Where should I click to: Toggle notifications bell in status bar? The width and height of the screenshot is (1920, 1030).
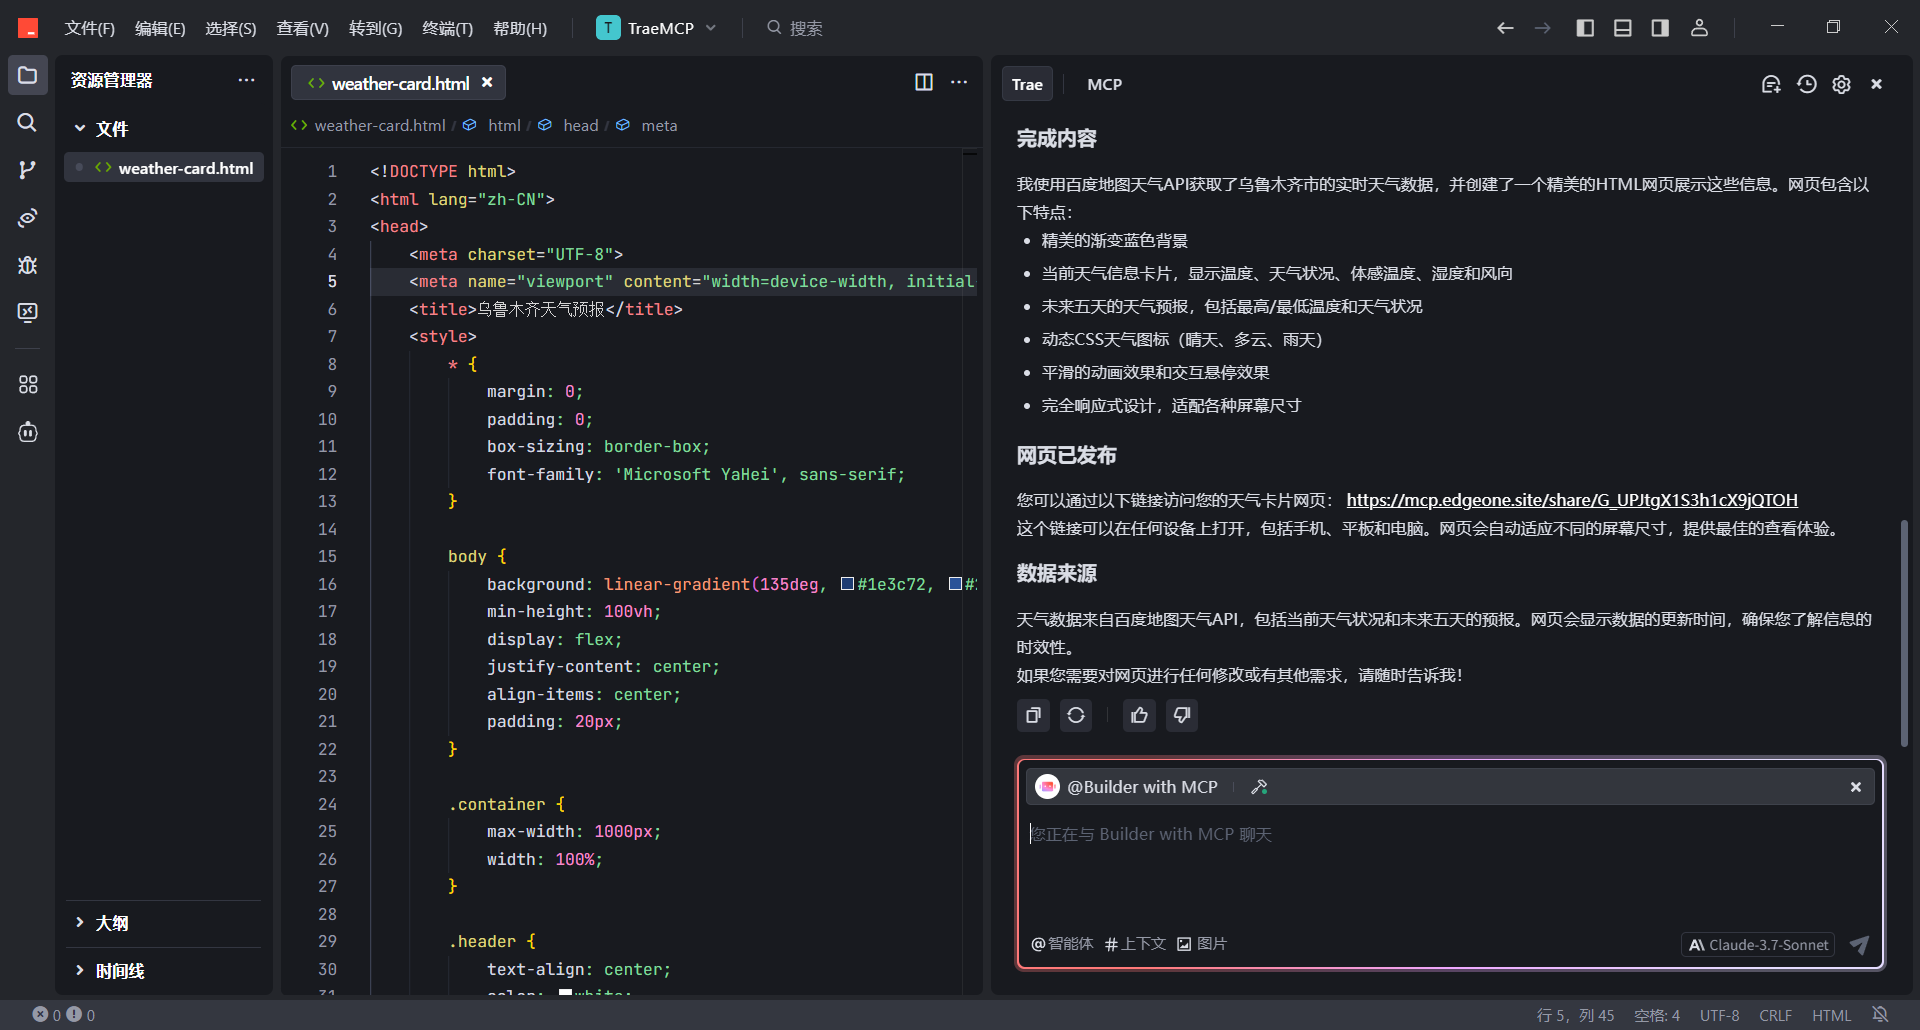pyautogui.click(x=1880, y=1015)
